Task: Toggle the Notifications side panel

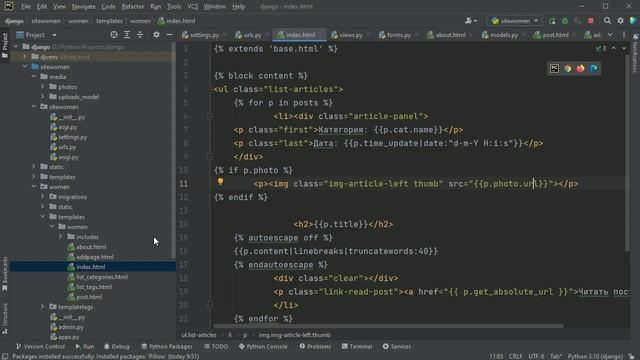Action: 635,53
